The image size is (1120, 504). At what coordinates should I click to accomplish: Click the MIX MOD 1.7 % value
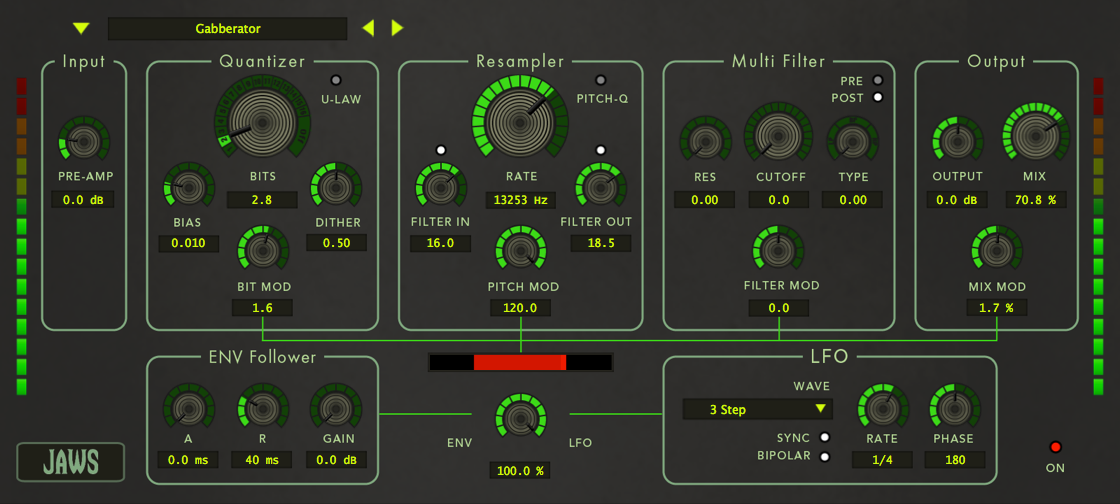point(996,308)
